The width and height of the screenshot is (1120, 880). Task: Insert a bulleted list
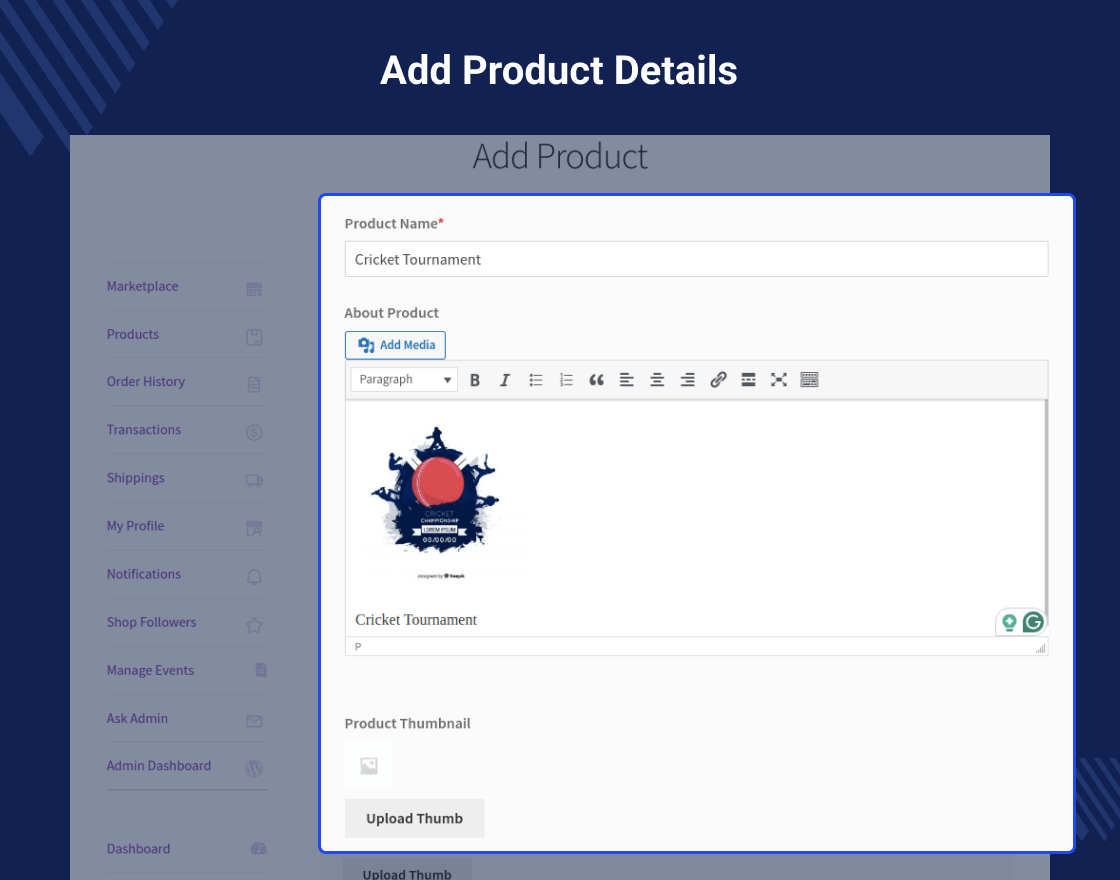tap(536, 380)
